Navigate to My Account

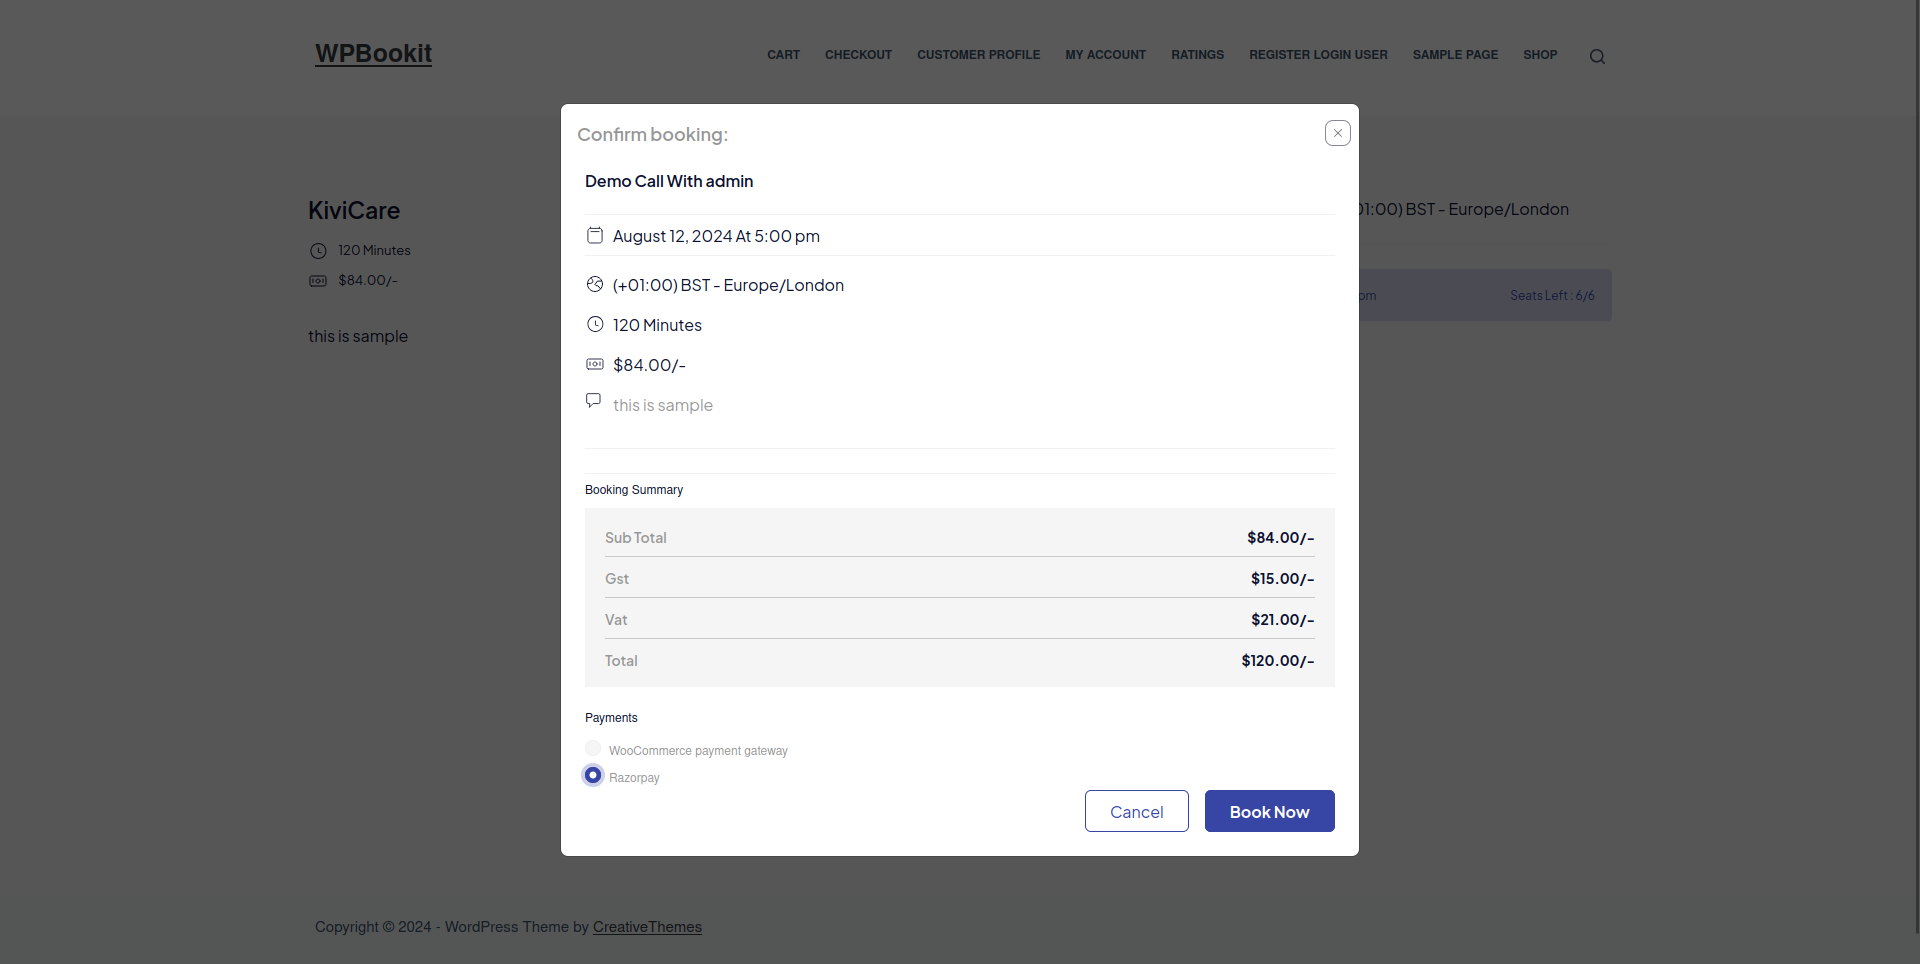[1105, 55]
